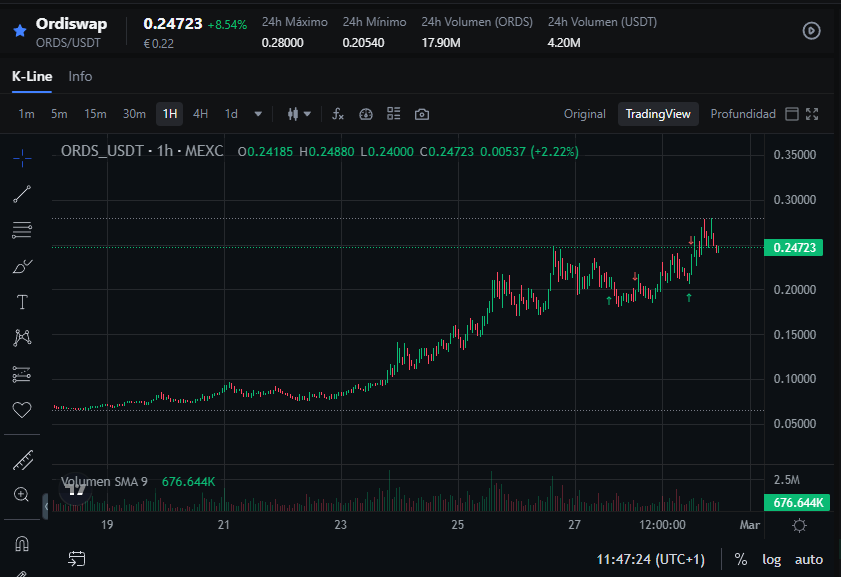The width and height of the screenshot is (841, 577).
Task: Select the 1H timeframe
Action: click(169, 114)
